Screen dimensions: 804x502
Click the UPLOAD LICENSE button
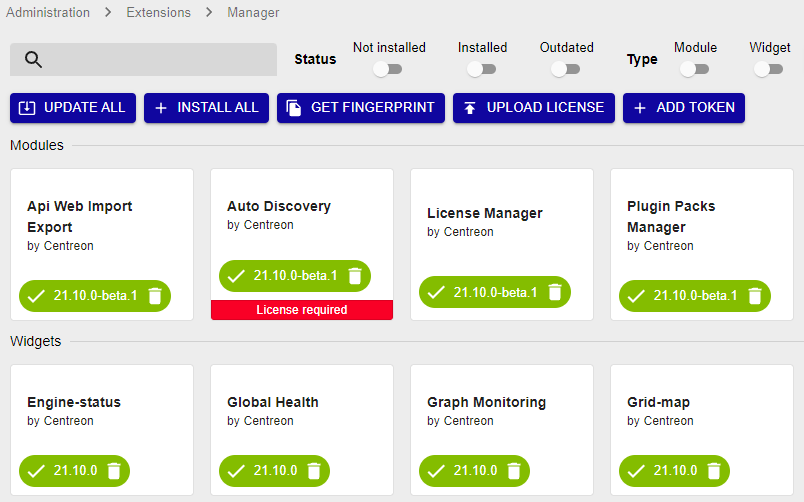click(x=533, y=108)
